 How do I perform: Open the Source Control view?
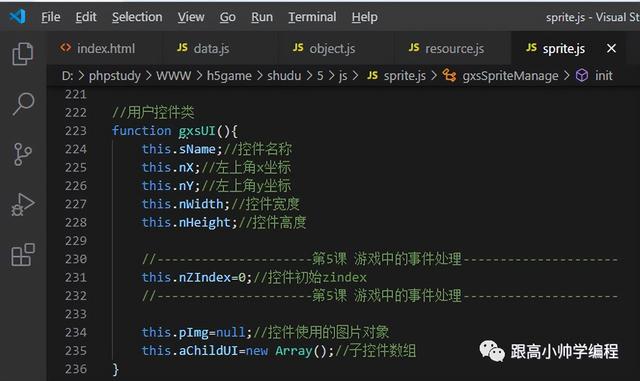(23, 154)
